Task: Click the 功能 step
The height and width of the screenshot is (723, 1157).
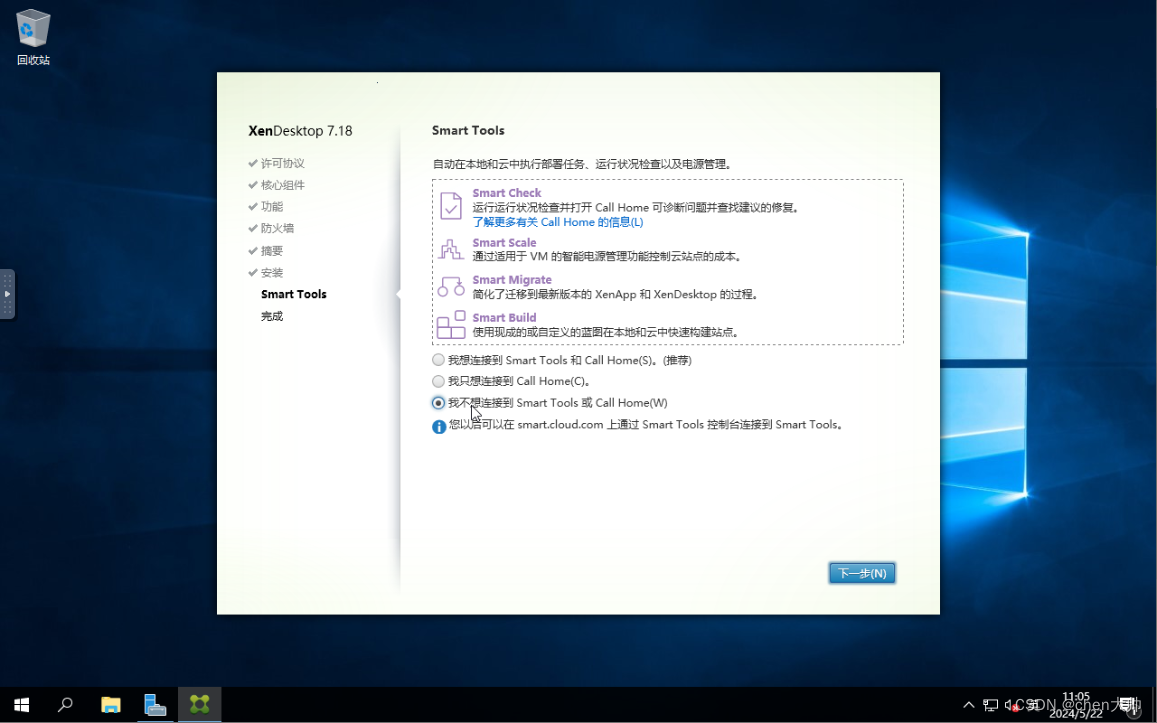Action: [272, 207]
